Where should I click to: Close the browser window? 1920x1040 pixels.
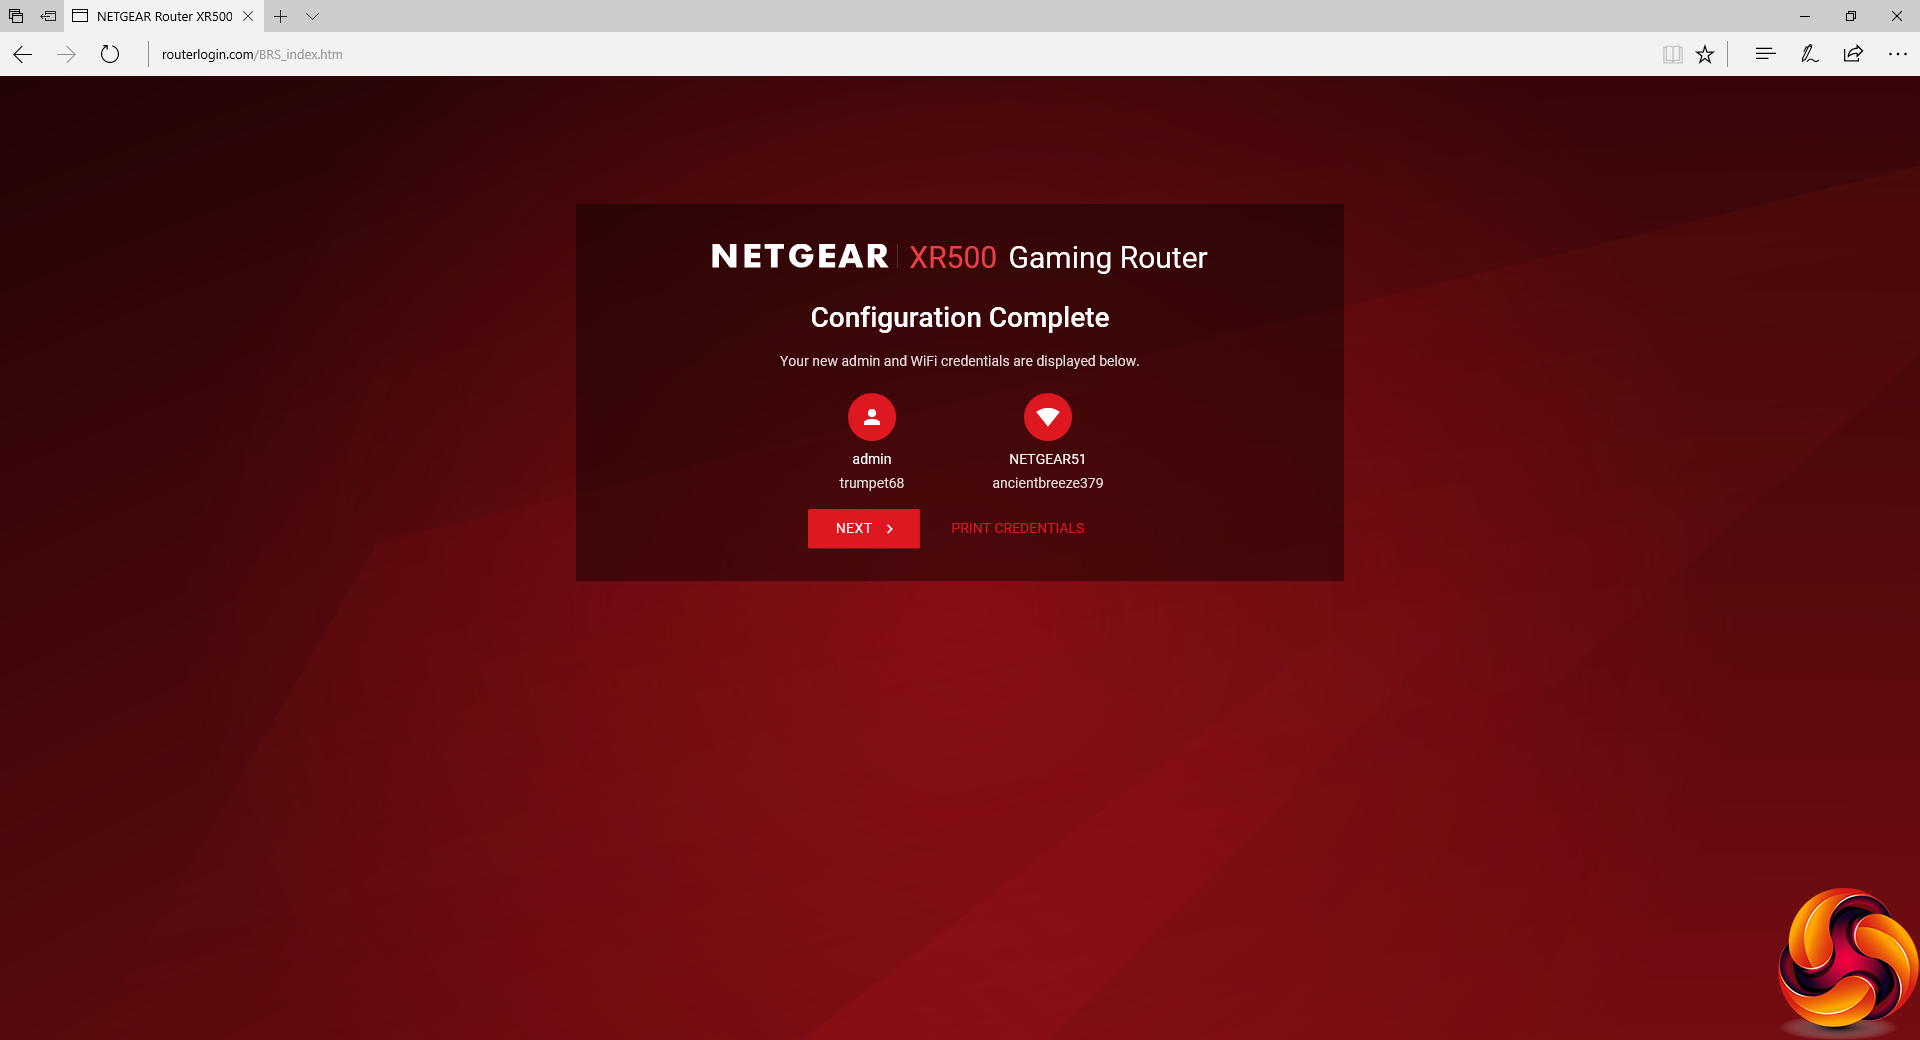[1897, 16]
